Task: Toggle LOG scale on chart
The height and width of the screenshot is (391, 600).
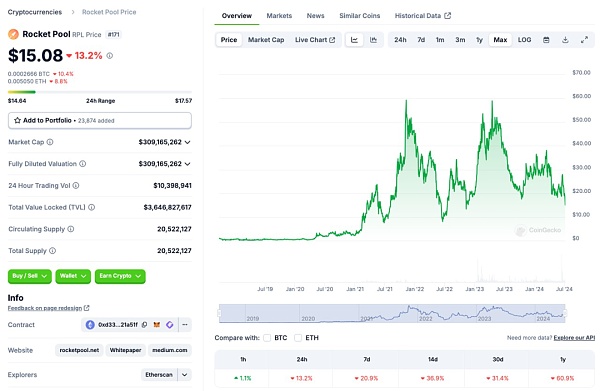Action: pos(524,40)
